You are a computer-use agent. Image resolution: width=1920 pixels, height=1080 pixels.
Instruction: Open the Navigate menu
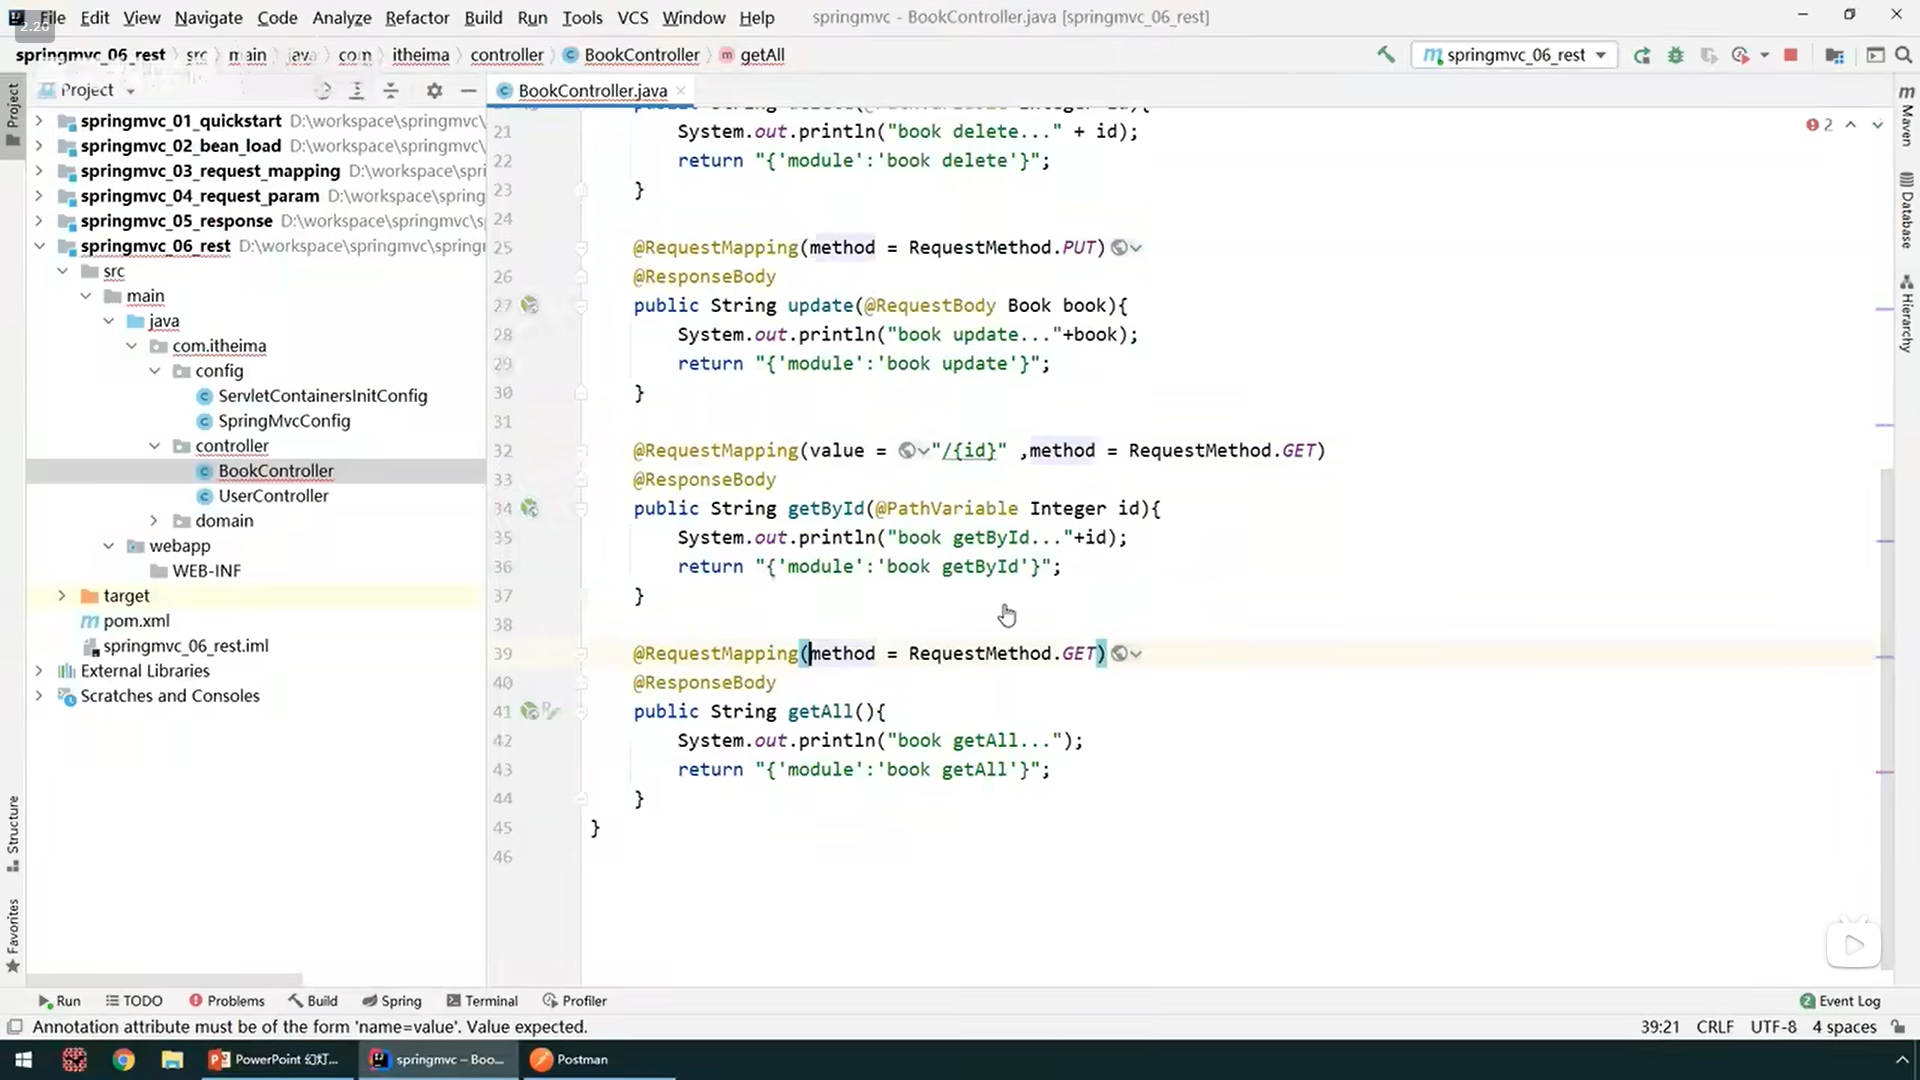tap(208, 17)
